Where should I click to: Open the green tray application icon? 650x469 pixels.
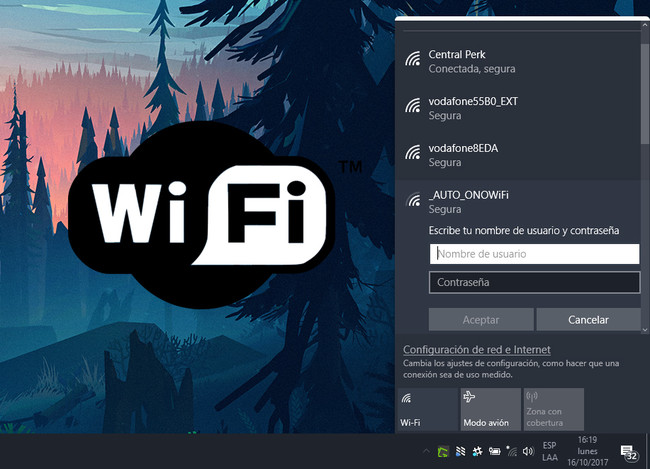[443, 451]
